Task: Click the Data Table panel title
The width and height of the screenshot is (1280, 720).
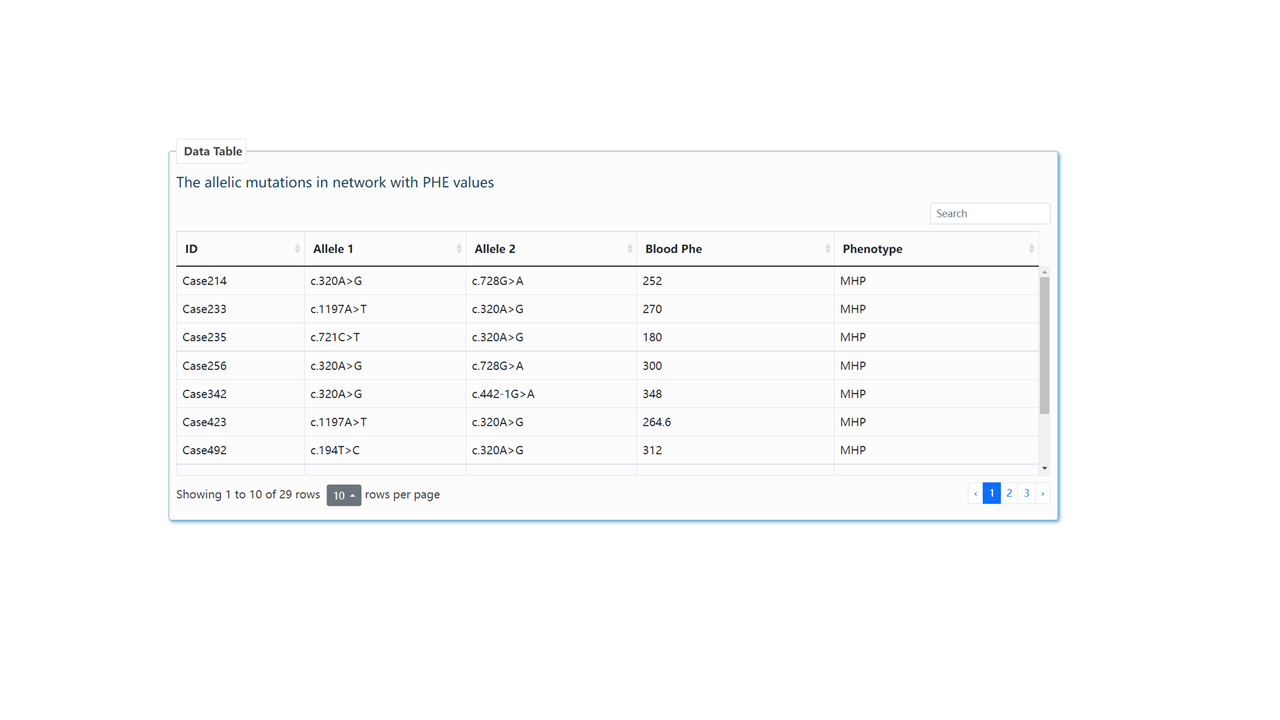Action: pos(212,151)
